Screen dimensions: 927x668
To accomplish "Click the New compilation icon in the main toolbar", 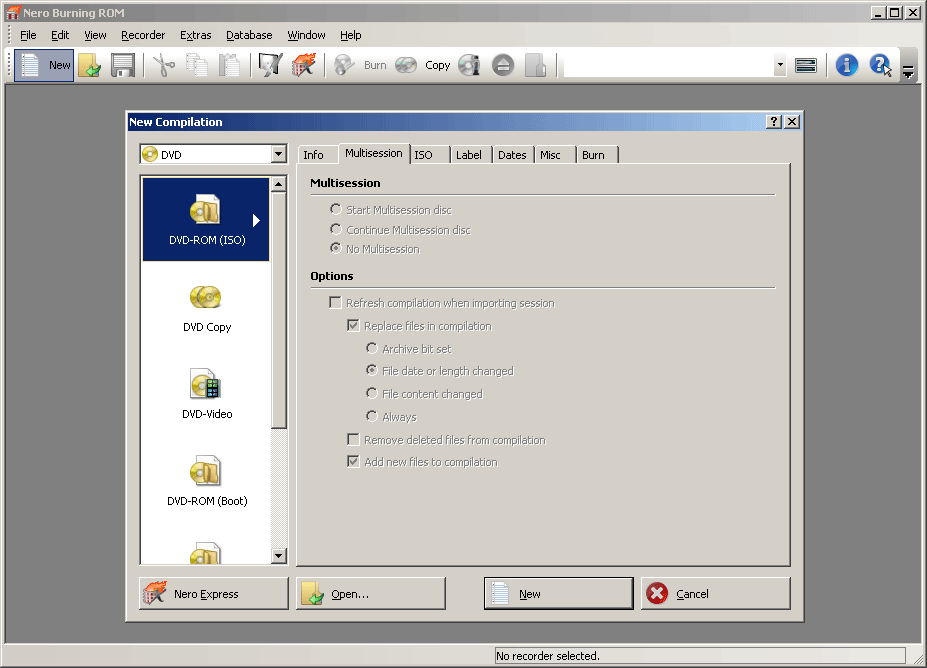I will coord(44,65).
